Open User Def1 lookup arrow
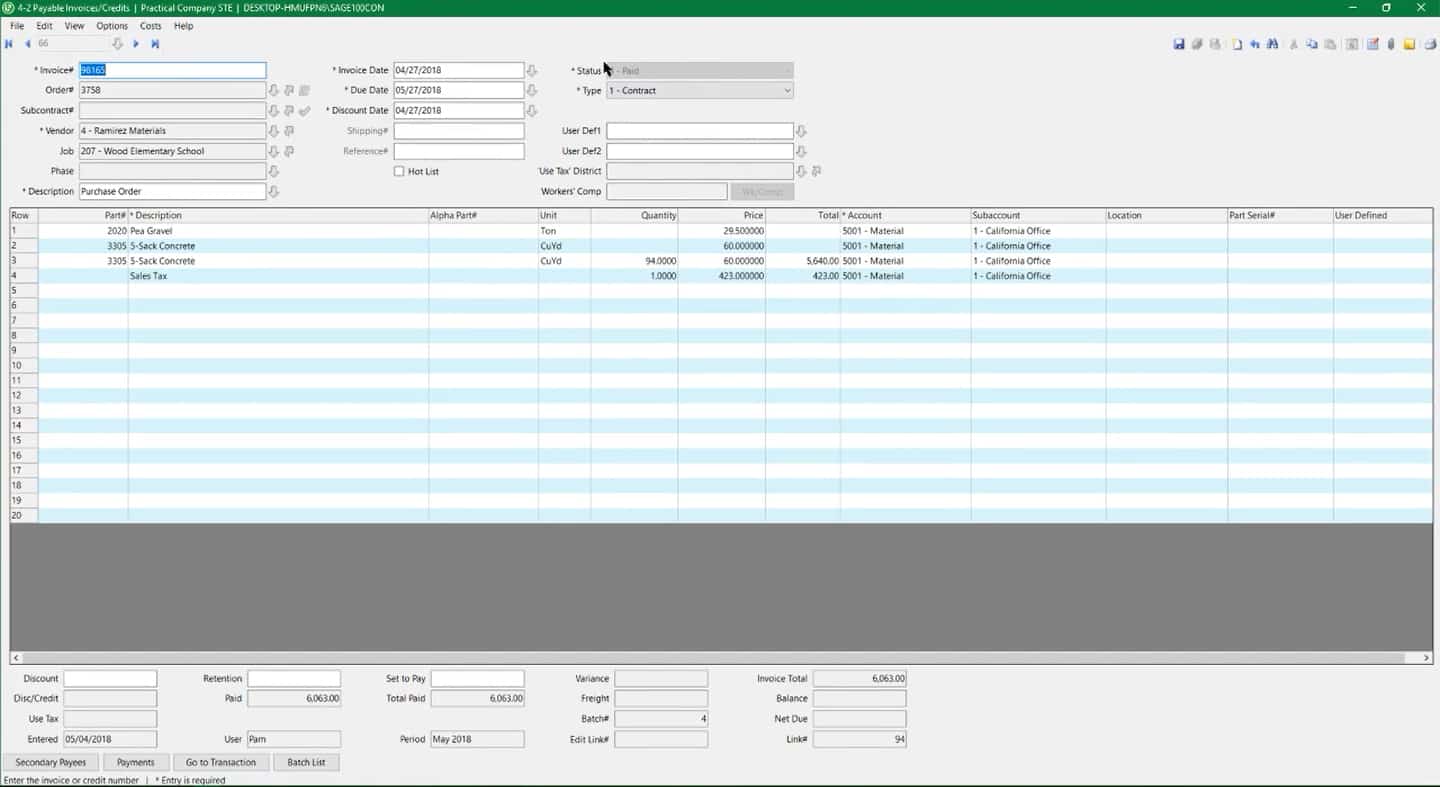 (x=801, y=131)
